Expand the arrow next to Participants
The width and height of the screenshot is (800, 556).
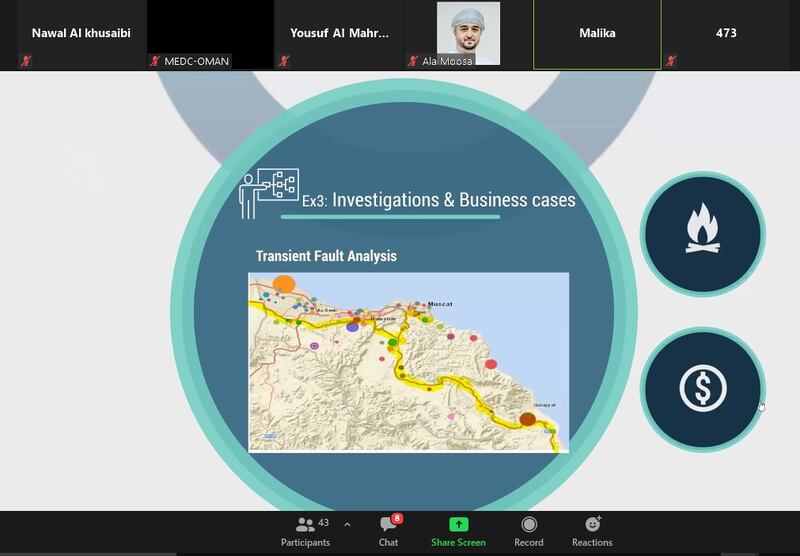click(x=347, y=524)
